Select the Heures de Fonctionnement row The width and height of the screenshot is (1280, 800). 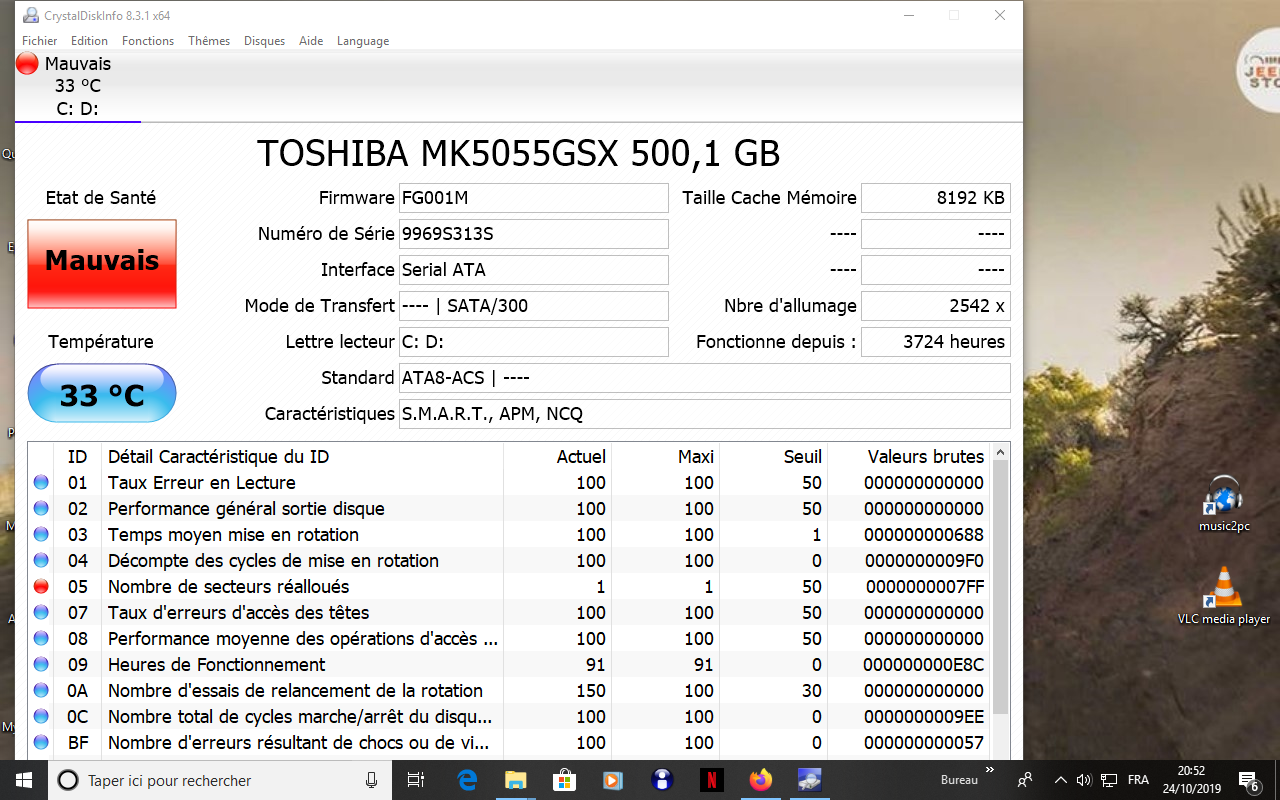click(509, 665)
